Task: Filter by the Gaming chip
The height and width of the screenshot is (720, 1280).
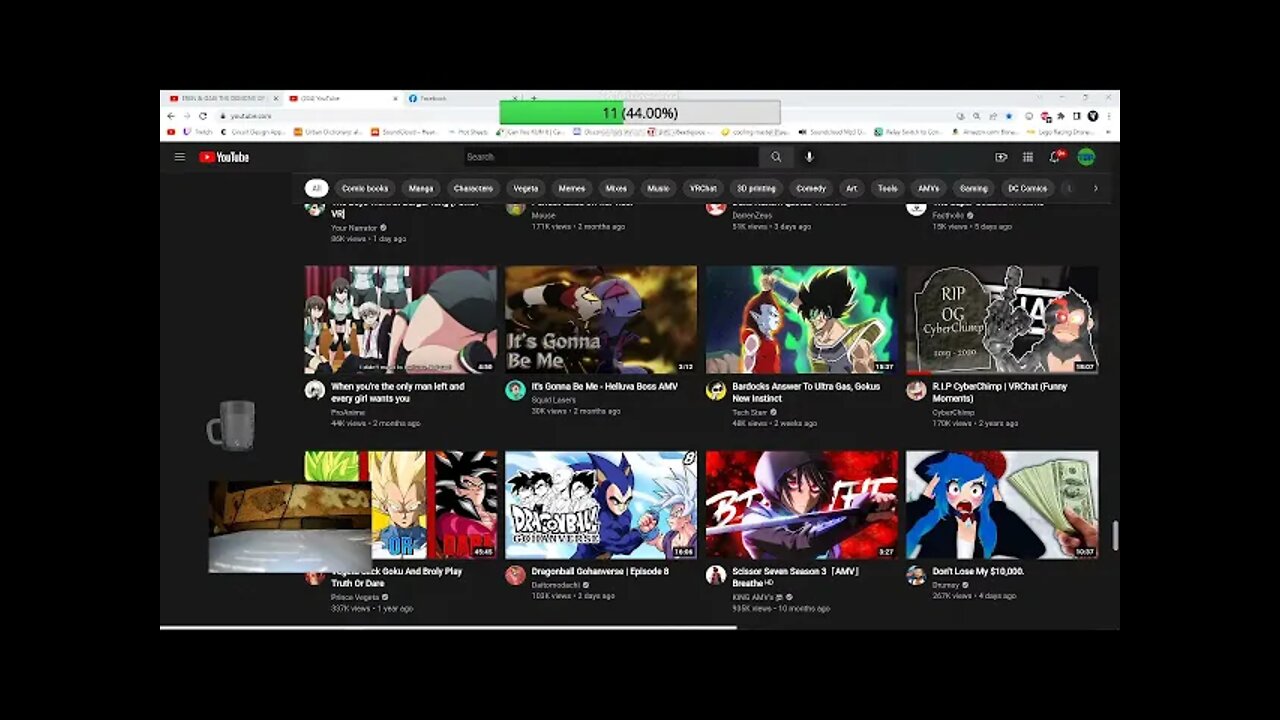Action: 973,188
